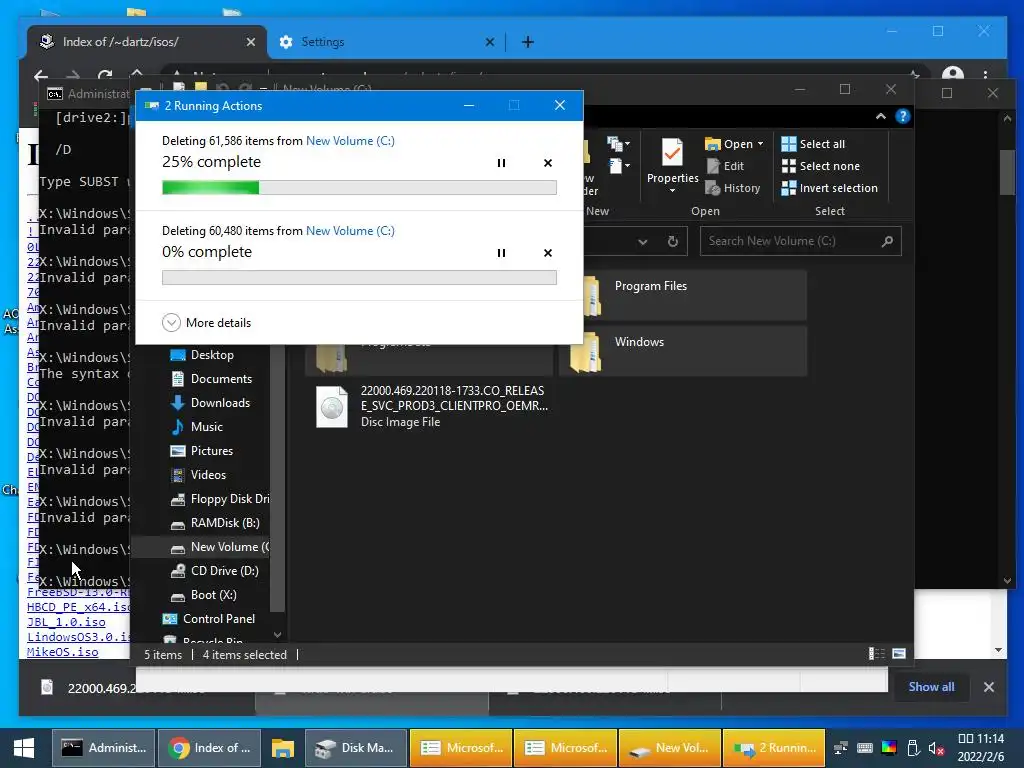Image resolution: width=1024 pixels, height=768 pixels.
Task: Click Edit in the ribbon
Action: [x=726, y=166]
